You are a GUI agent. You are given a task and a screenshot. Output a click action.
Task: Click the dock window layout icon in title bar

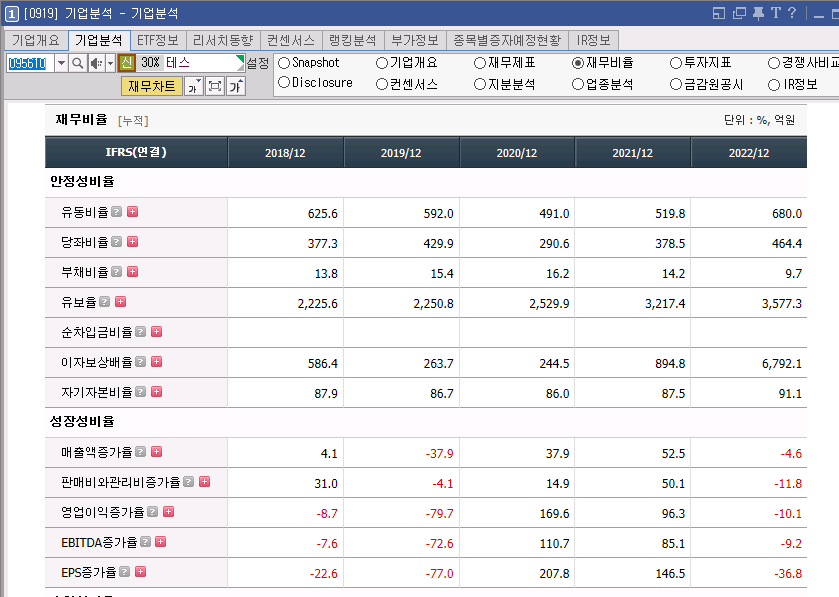719,13
